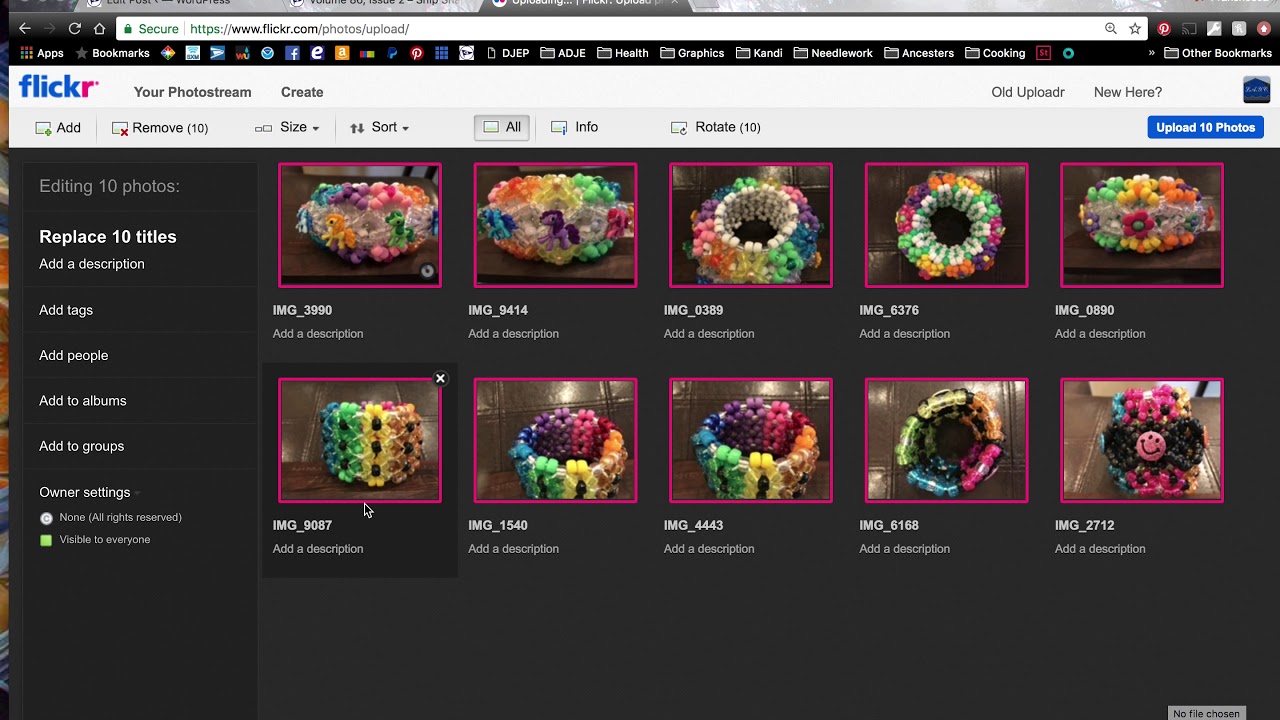Open the Needlework bookmarks folder
Screen dimensions: 1280x720
click(833, 53)
